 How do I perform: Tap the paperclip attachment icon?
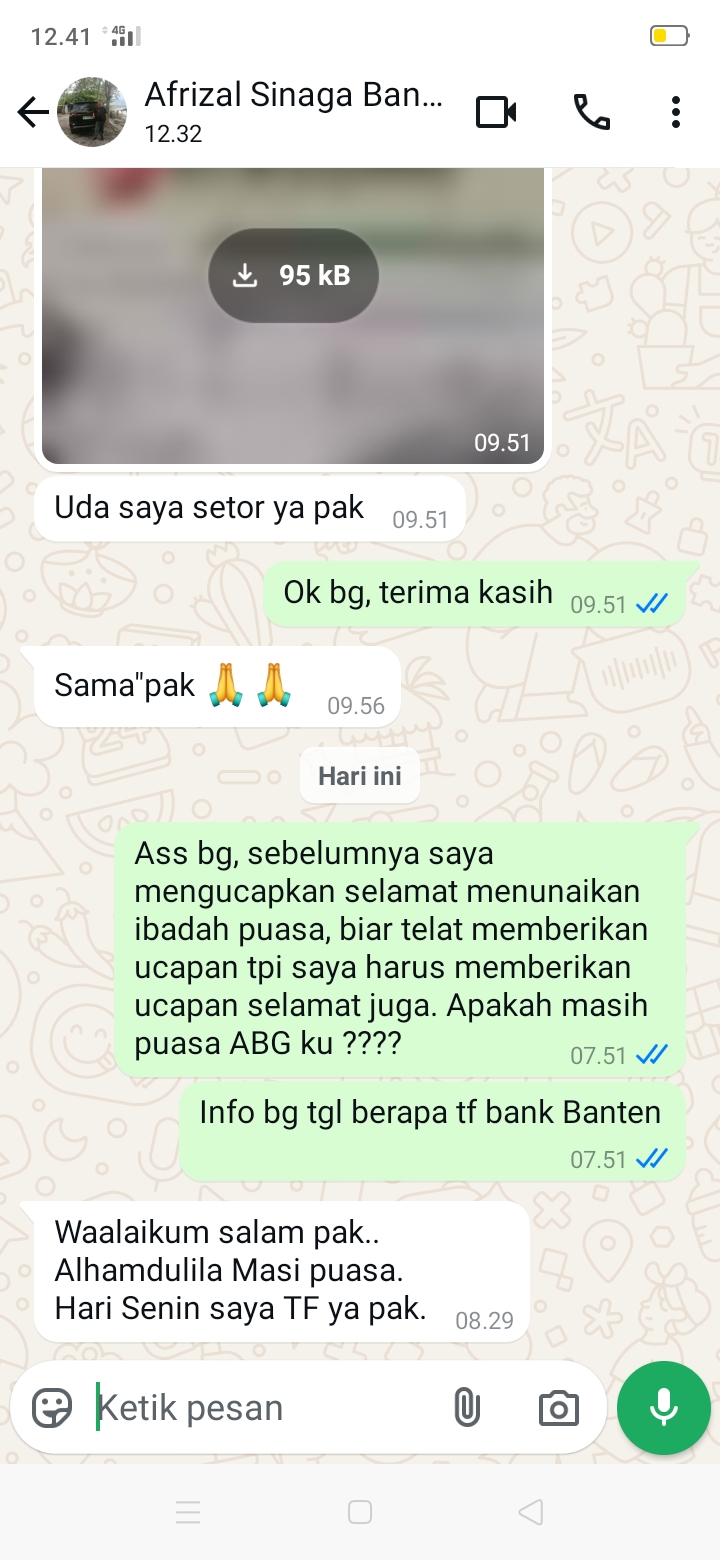tap(466, 1408)
